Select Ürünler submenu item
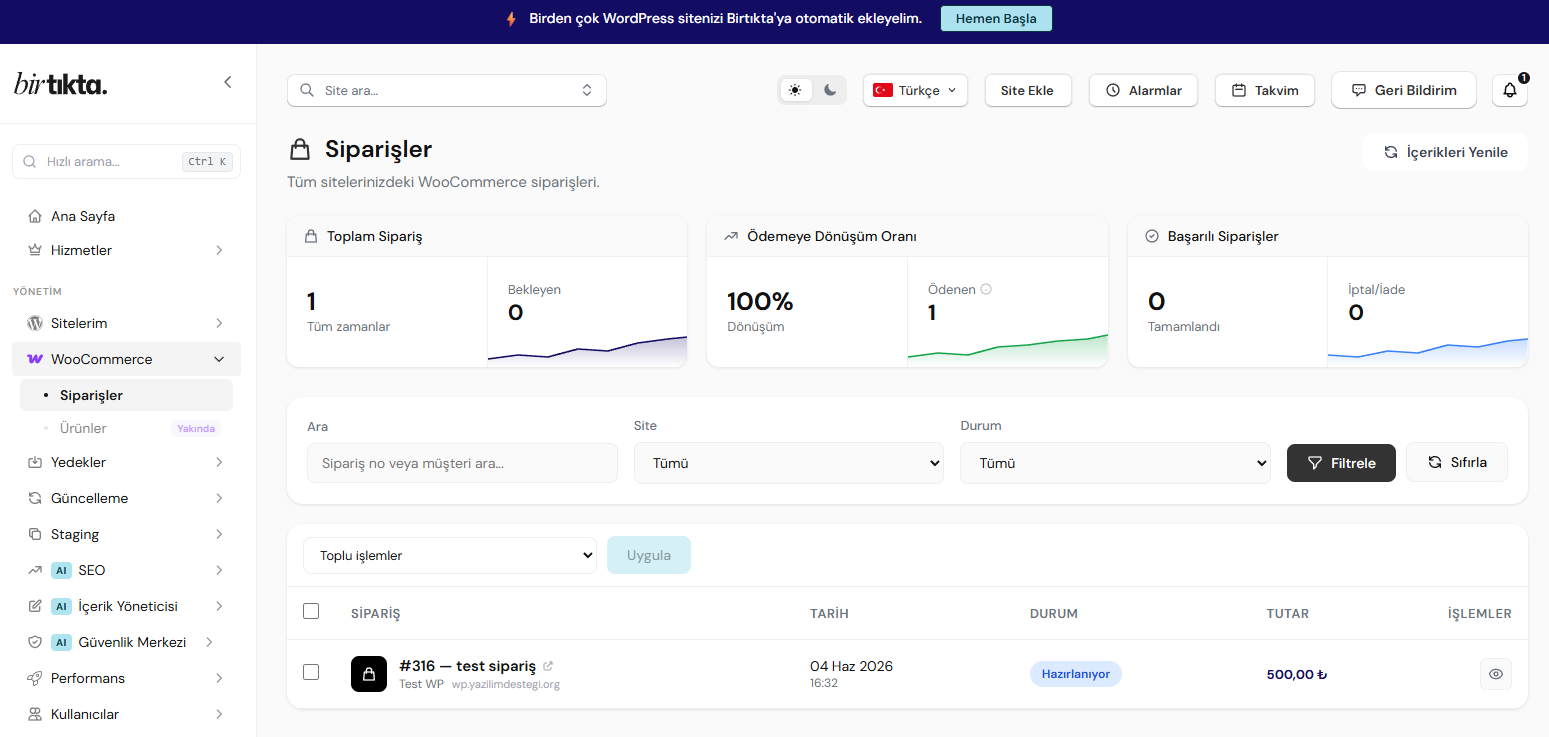 point(126,428)
